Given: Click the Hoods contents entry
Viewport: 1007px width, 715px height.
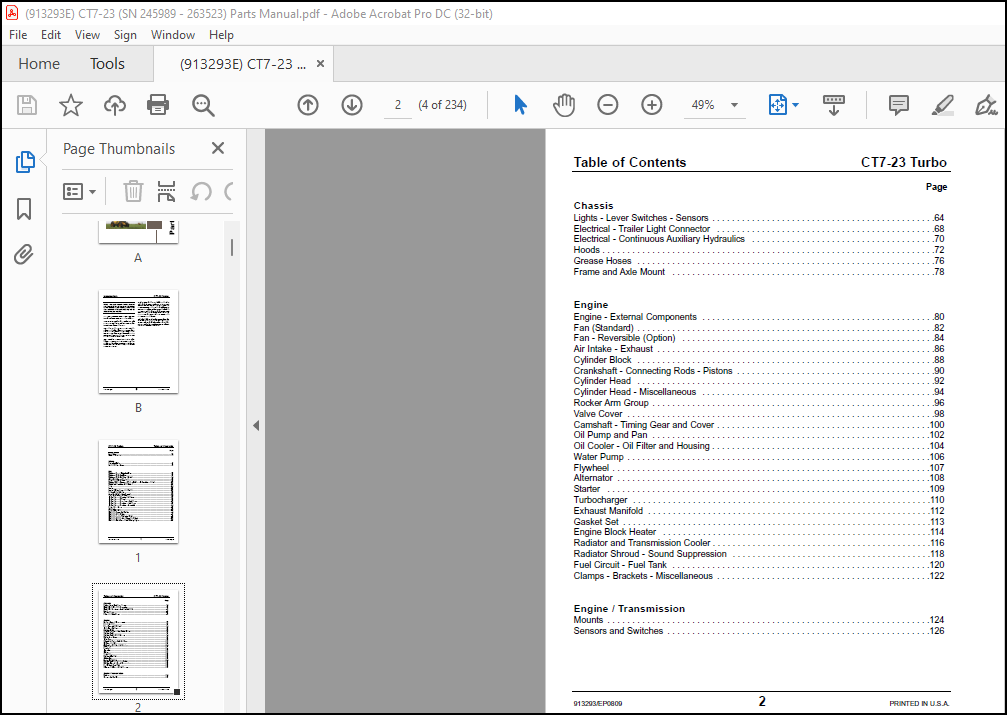Looking at the screenshot, I should pyautogui.click(x=758, y=250).
